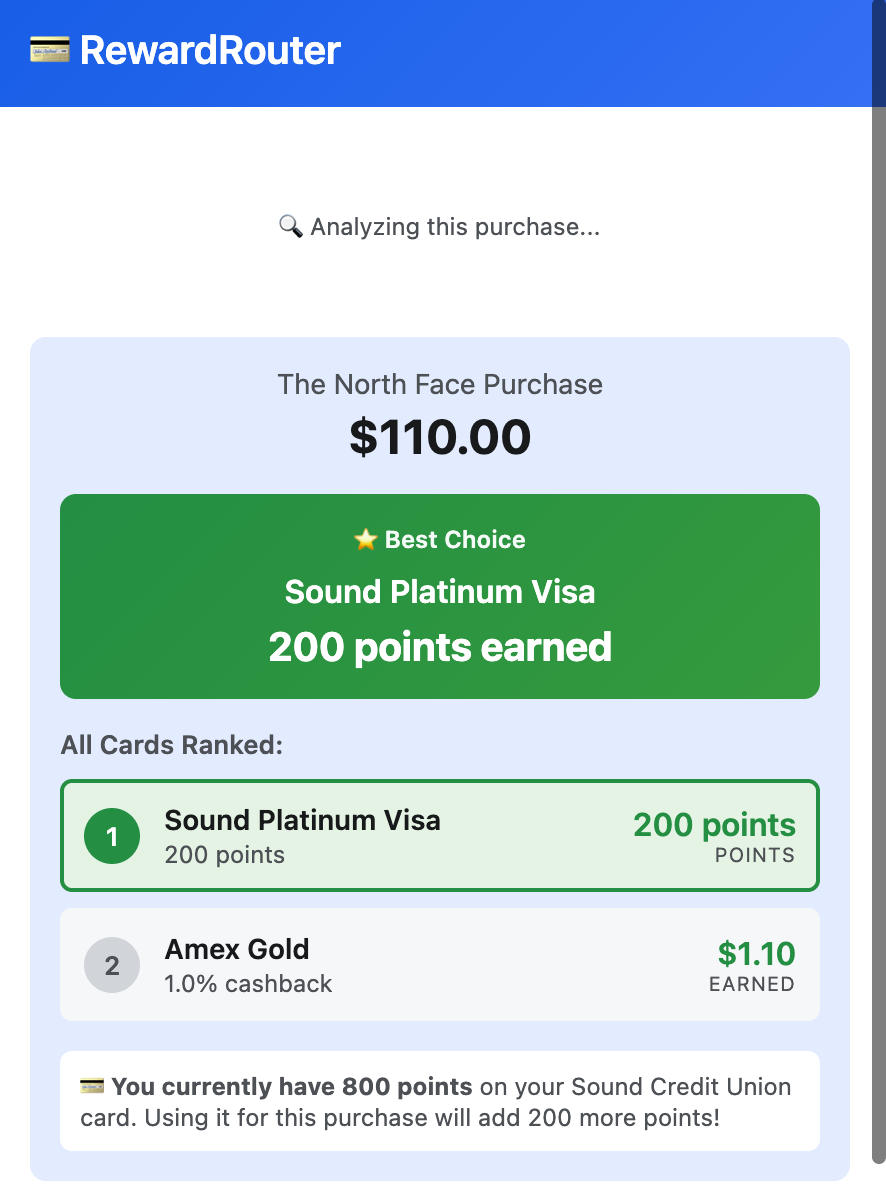Screen dimensions: 886x1194
Task: Click the star icon beside Best Choice
Action: point(365,540)
